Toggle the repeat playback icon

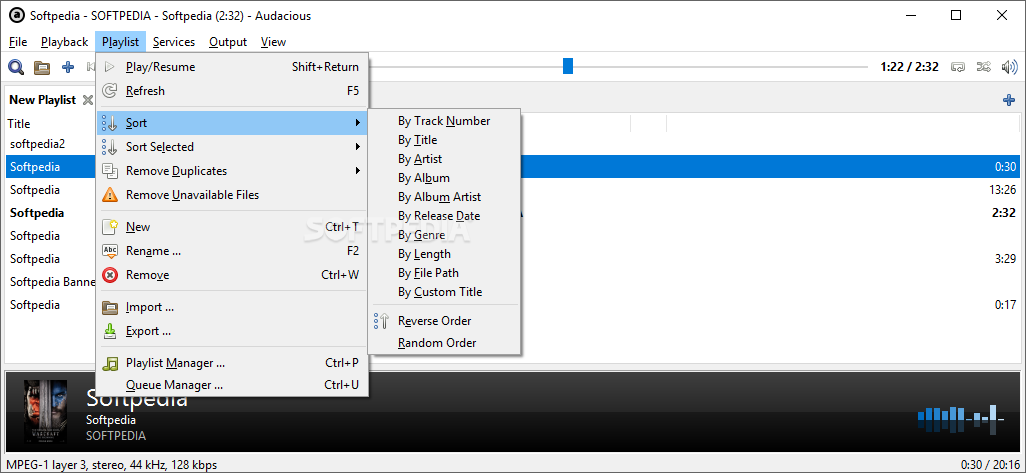(958, 67)
